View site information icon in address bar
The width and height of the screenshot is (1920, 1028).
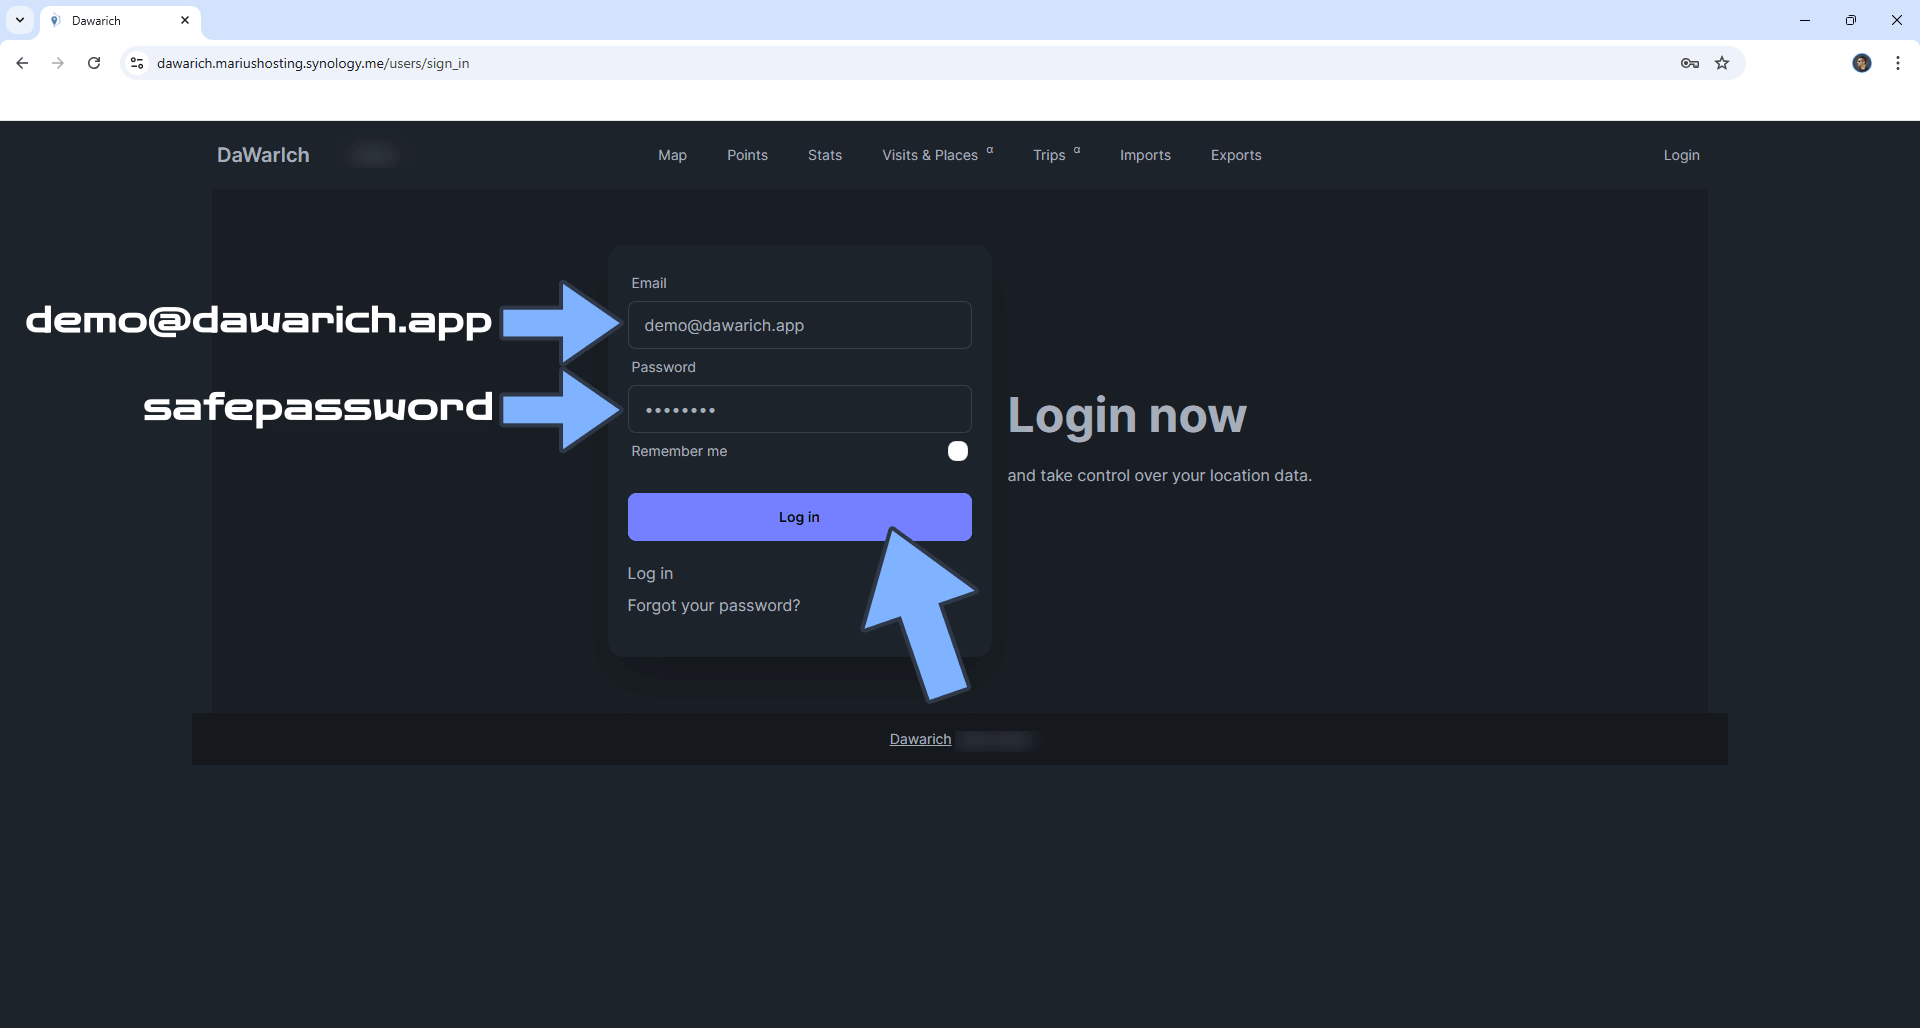(137, 63)
